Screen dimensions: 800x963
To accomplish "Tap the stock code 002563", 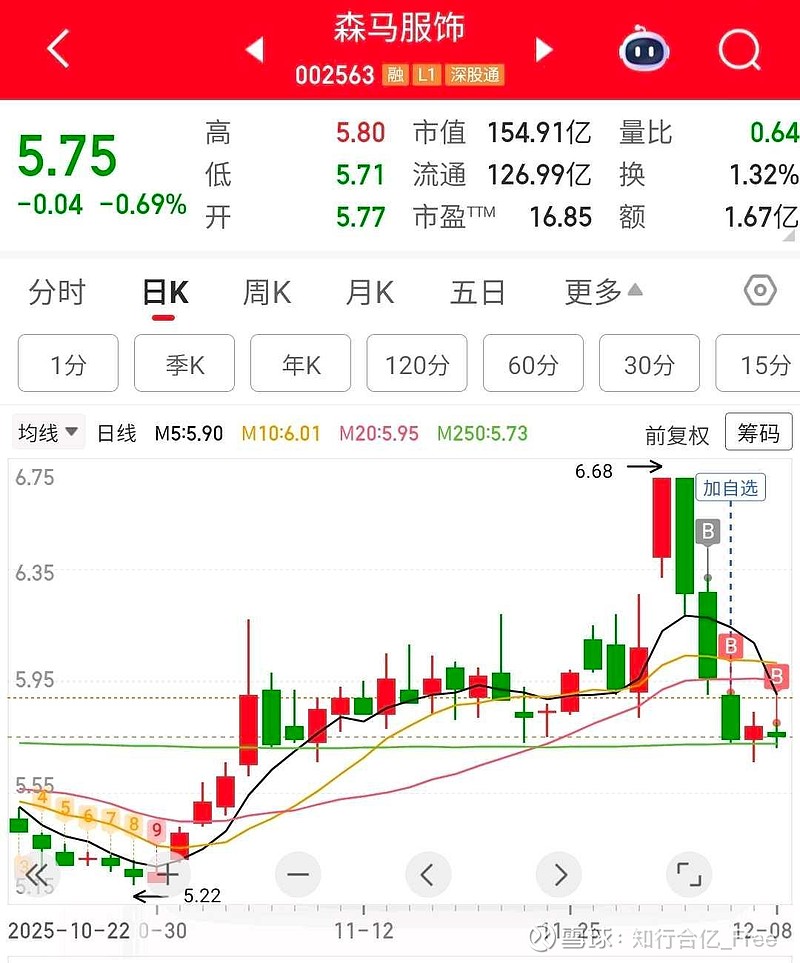I will point(335,75).
